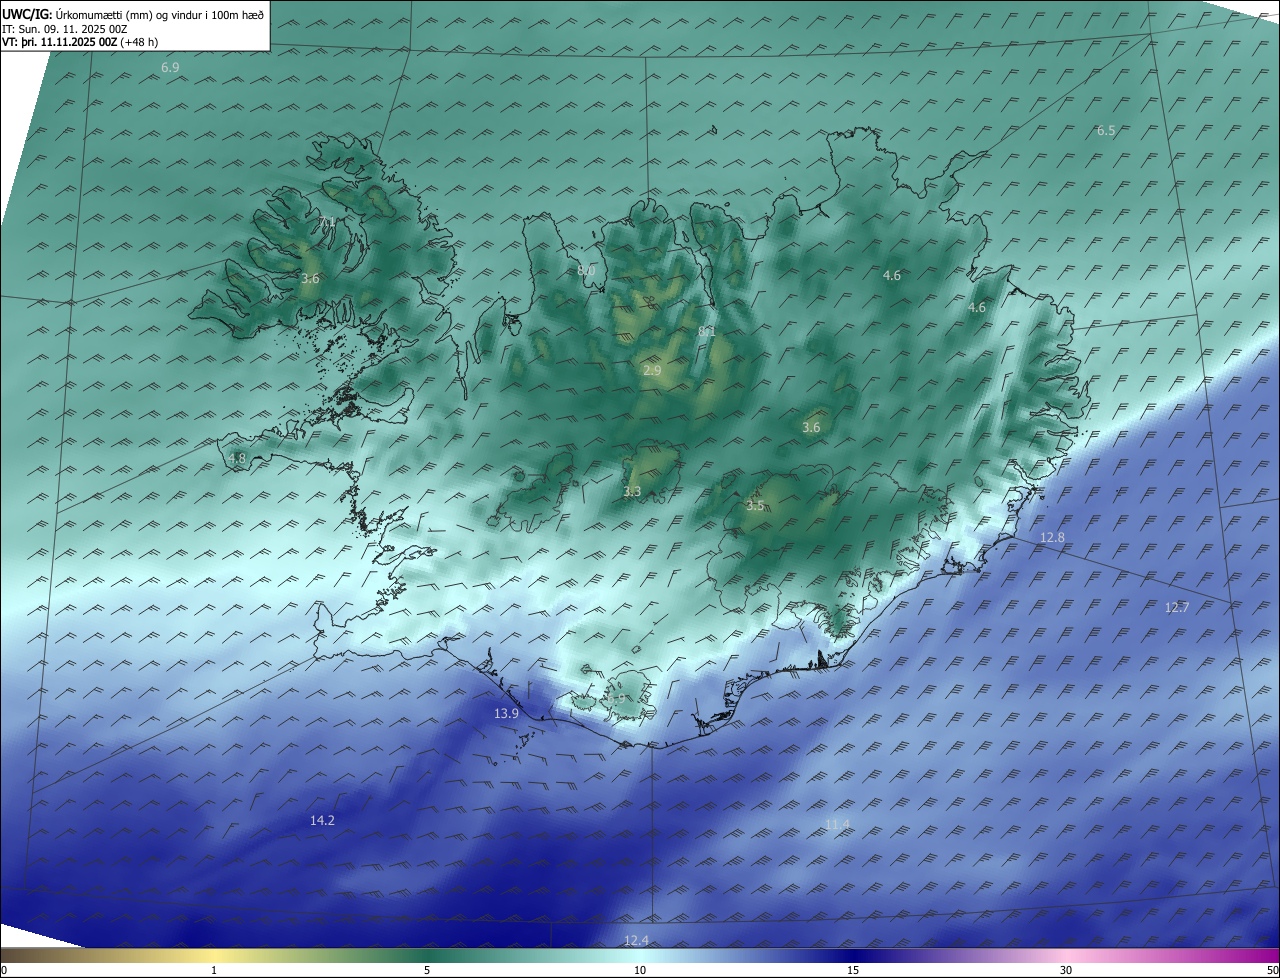
Task: Click the 6.5 value label
Action: click(1106, 131)
